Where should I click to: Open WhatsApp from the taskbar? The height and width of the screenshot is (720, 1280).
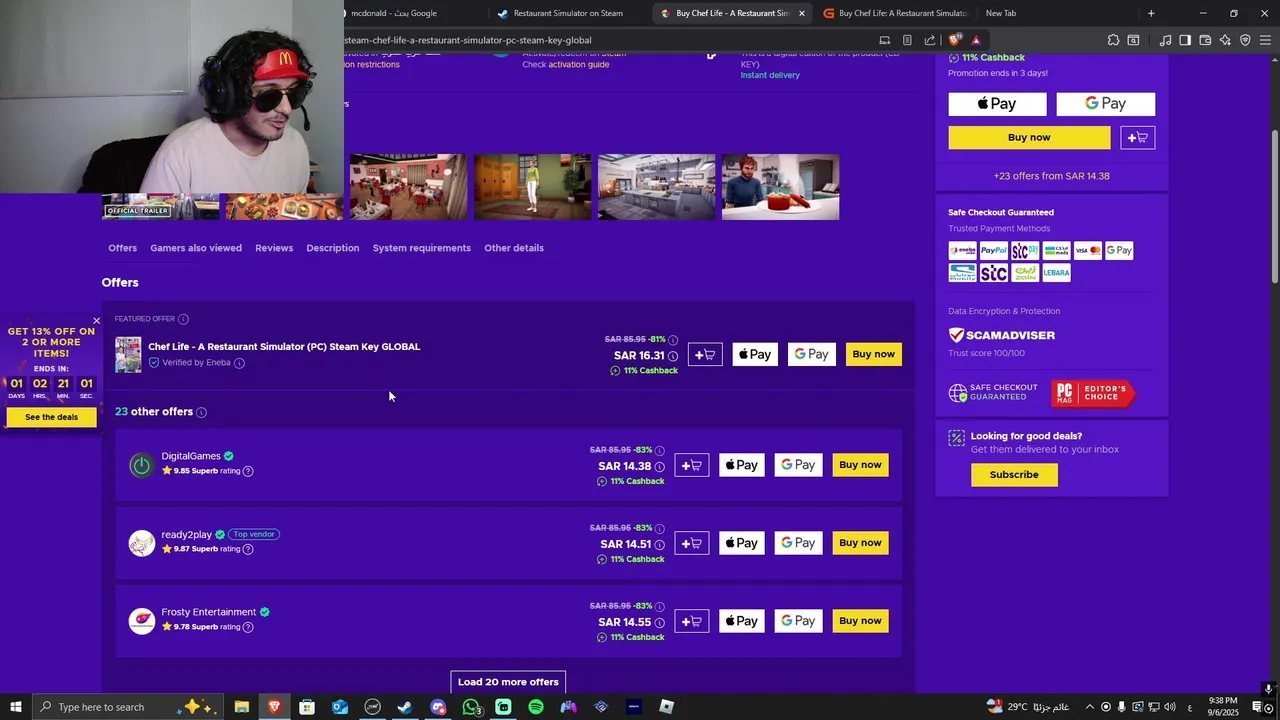471,707
